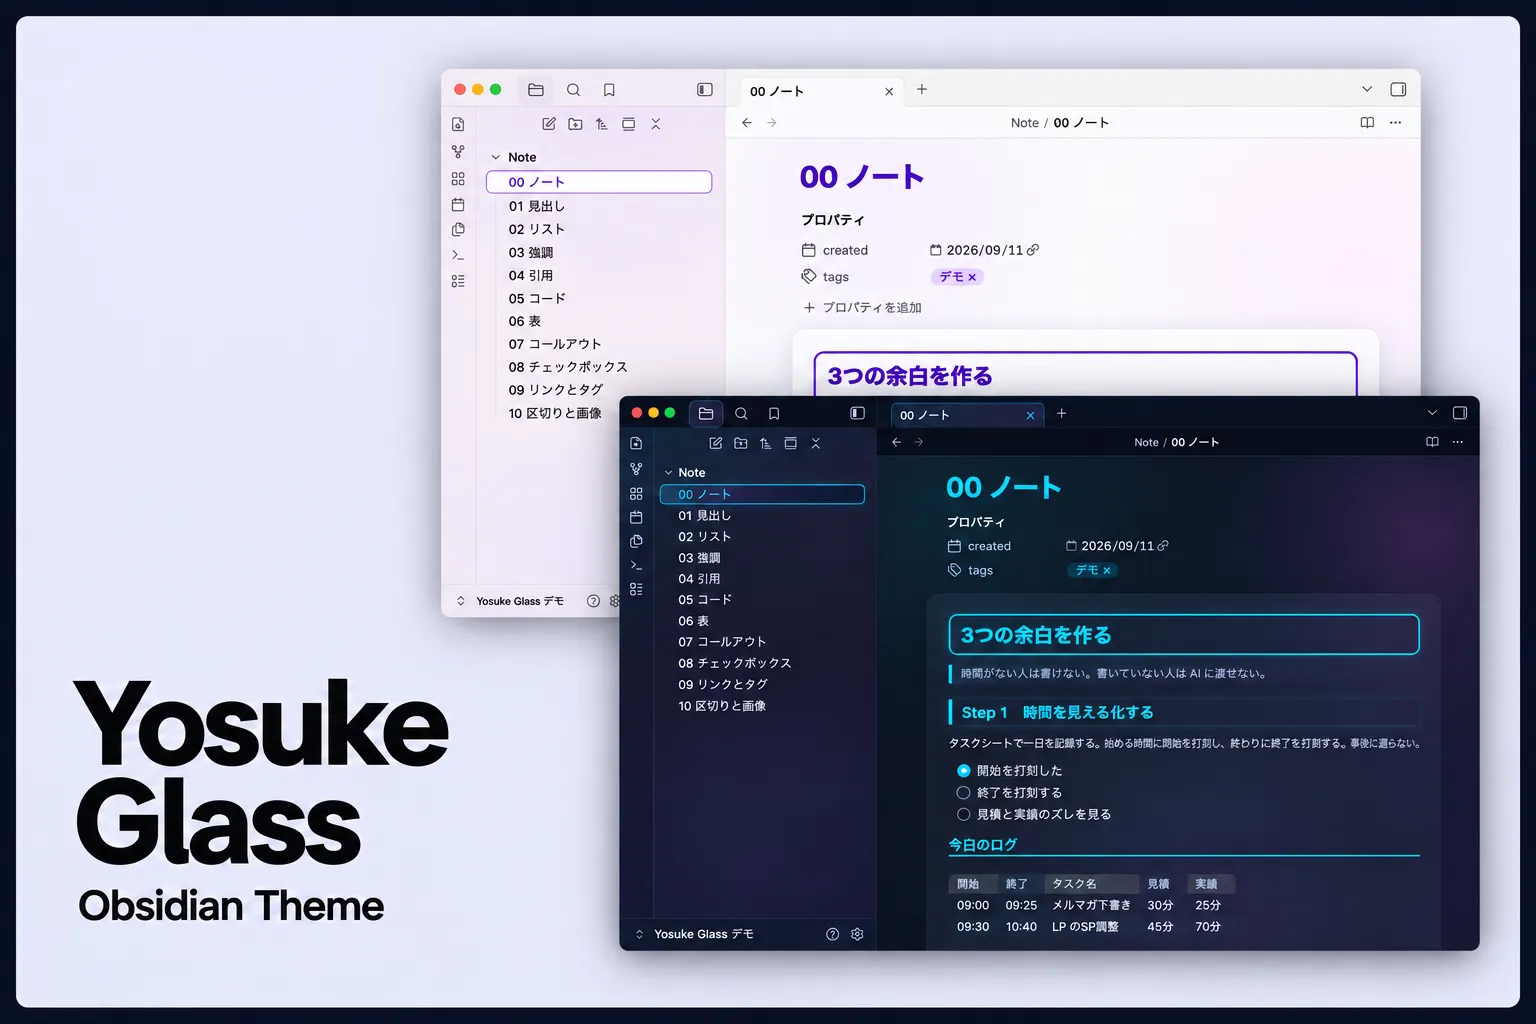Click Note breadcrumb in light window

[x=1025, y=123]
